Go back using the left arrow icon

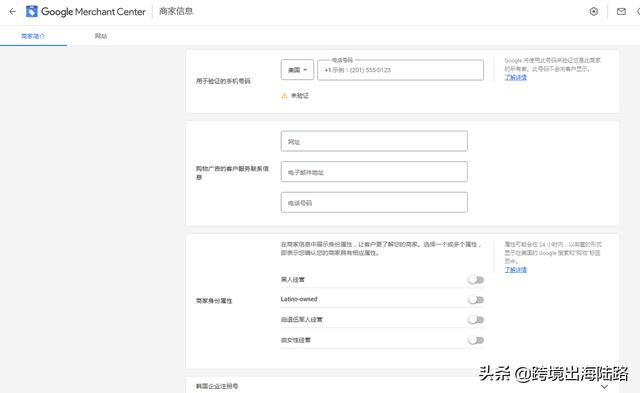point(12,11)
